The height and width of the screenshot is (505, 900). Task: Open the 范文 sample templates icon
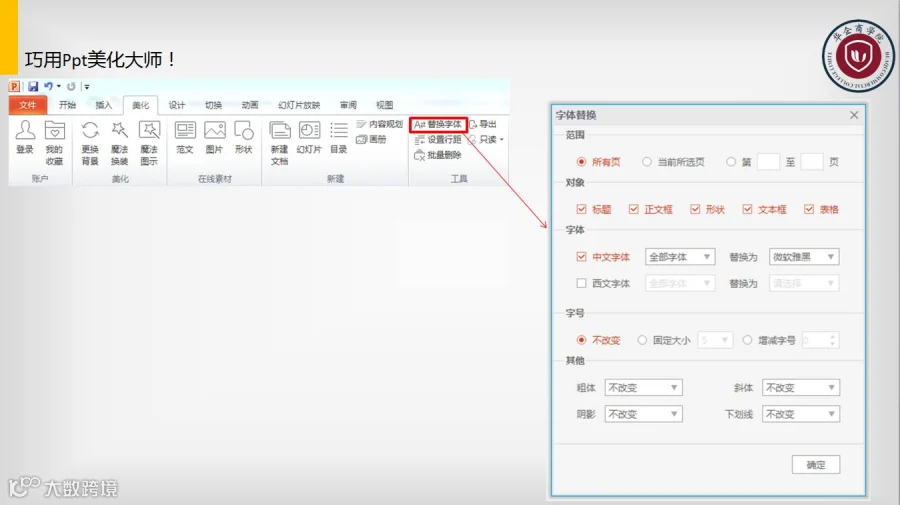[x=185, y=130]
